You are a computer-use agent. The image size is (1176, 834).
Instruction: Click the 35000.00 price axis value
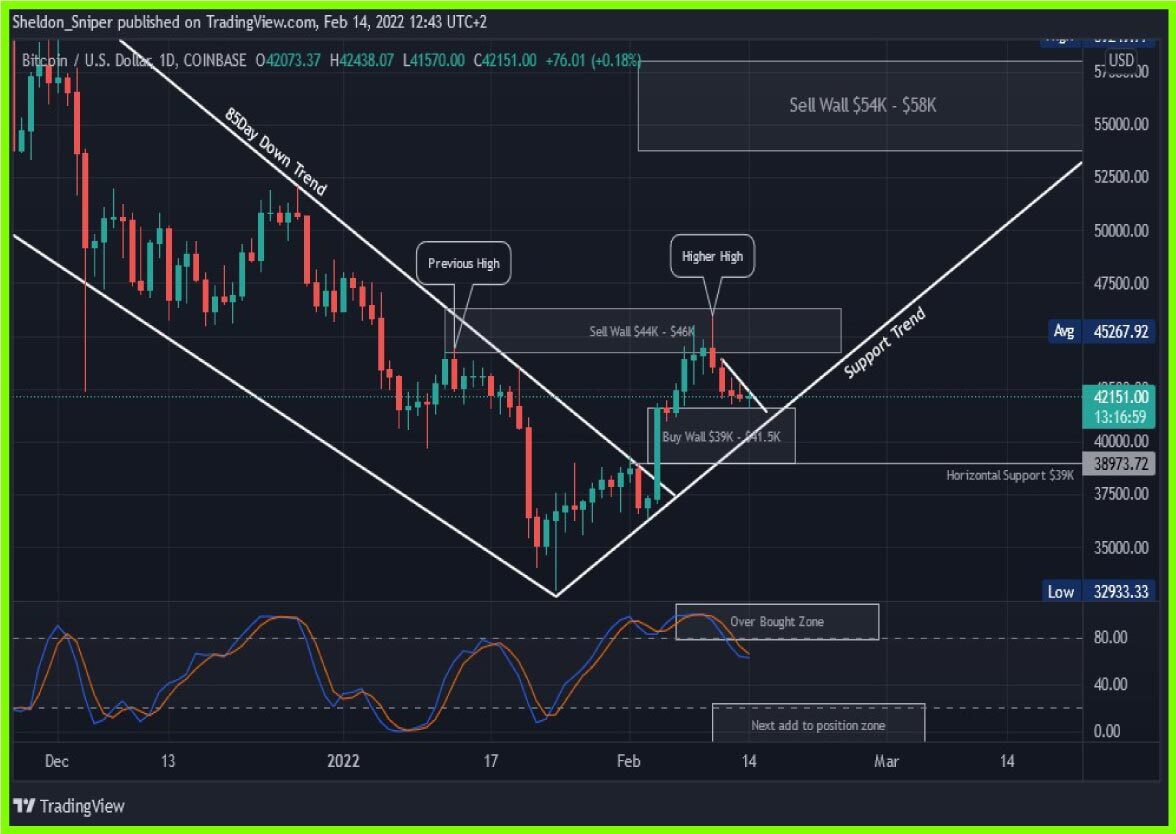(1120, 548)
